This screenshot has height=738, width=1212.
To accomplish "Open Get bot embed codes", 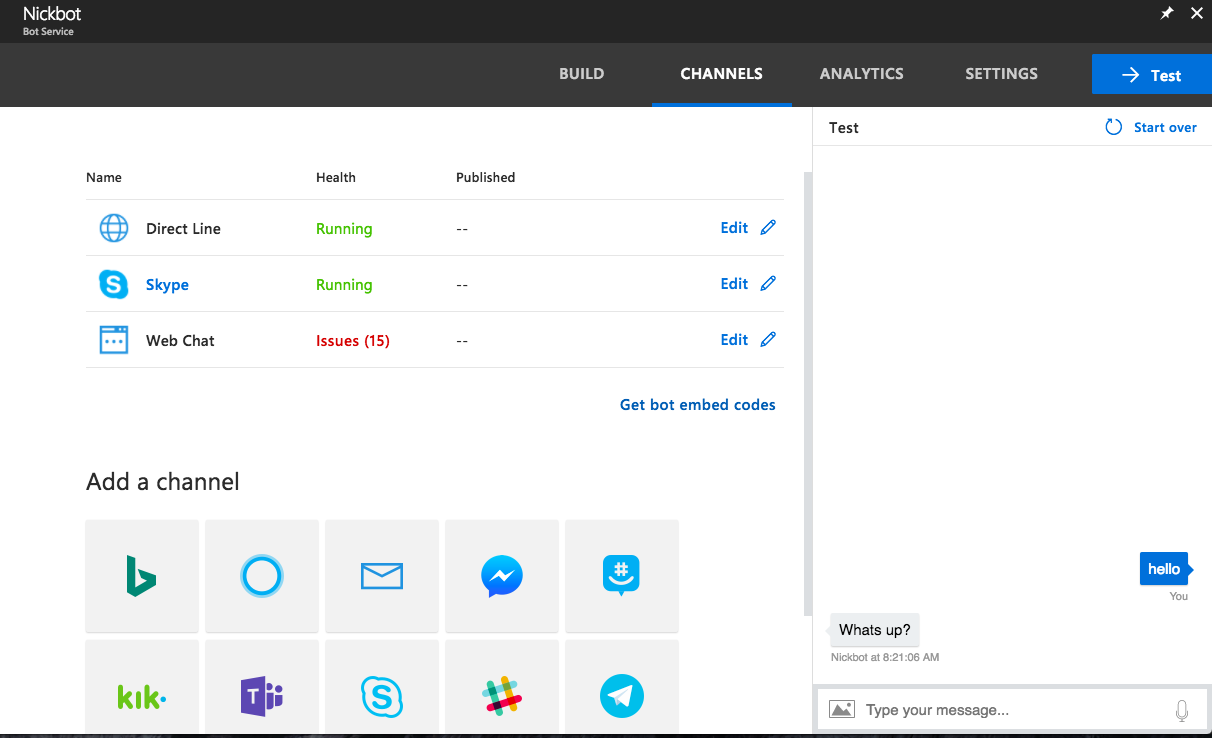I will [698, 405].
